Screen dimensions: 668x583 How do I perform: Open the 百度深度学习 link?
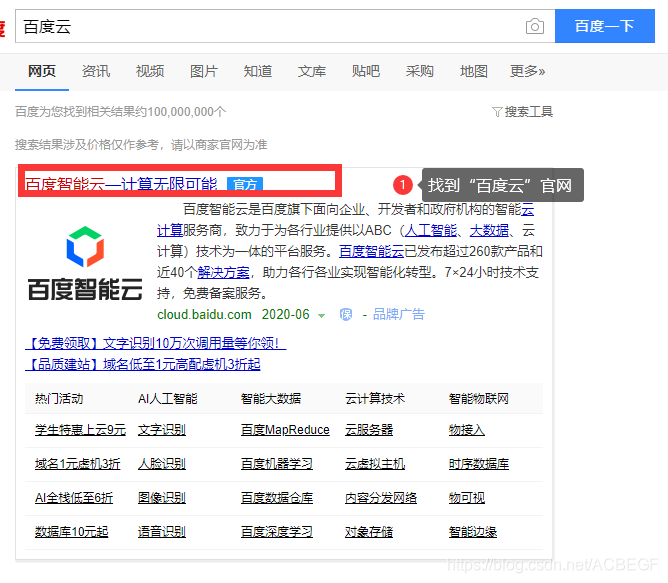tap(277, 532)
